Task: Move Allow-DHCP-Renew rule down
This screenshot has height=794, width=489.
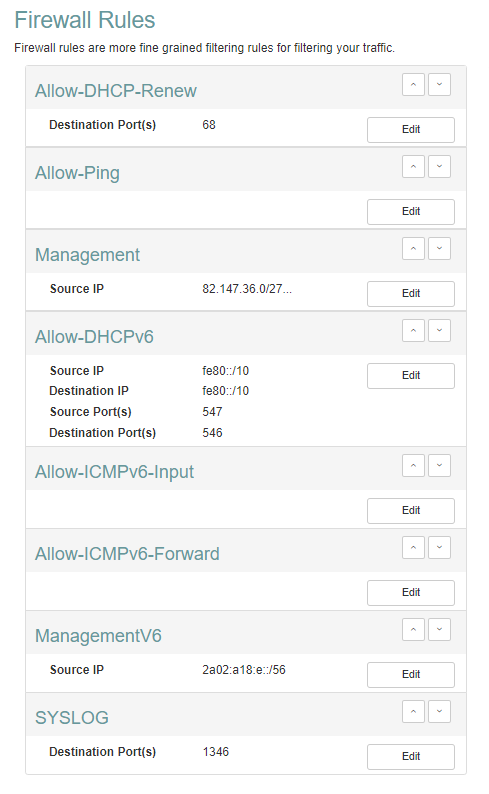Action: (439, 85)
